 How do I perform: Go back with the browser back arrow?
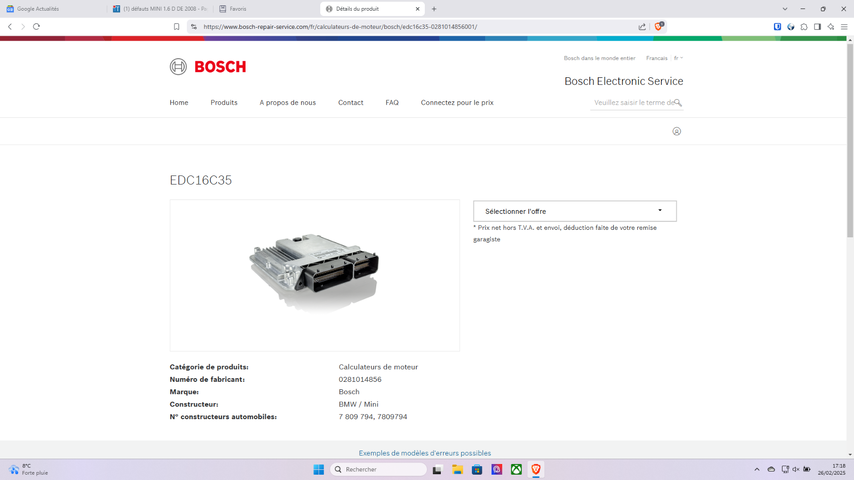click(10, 26)
